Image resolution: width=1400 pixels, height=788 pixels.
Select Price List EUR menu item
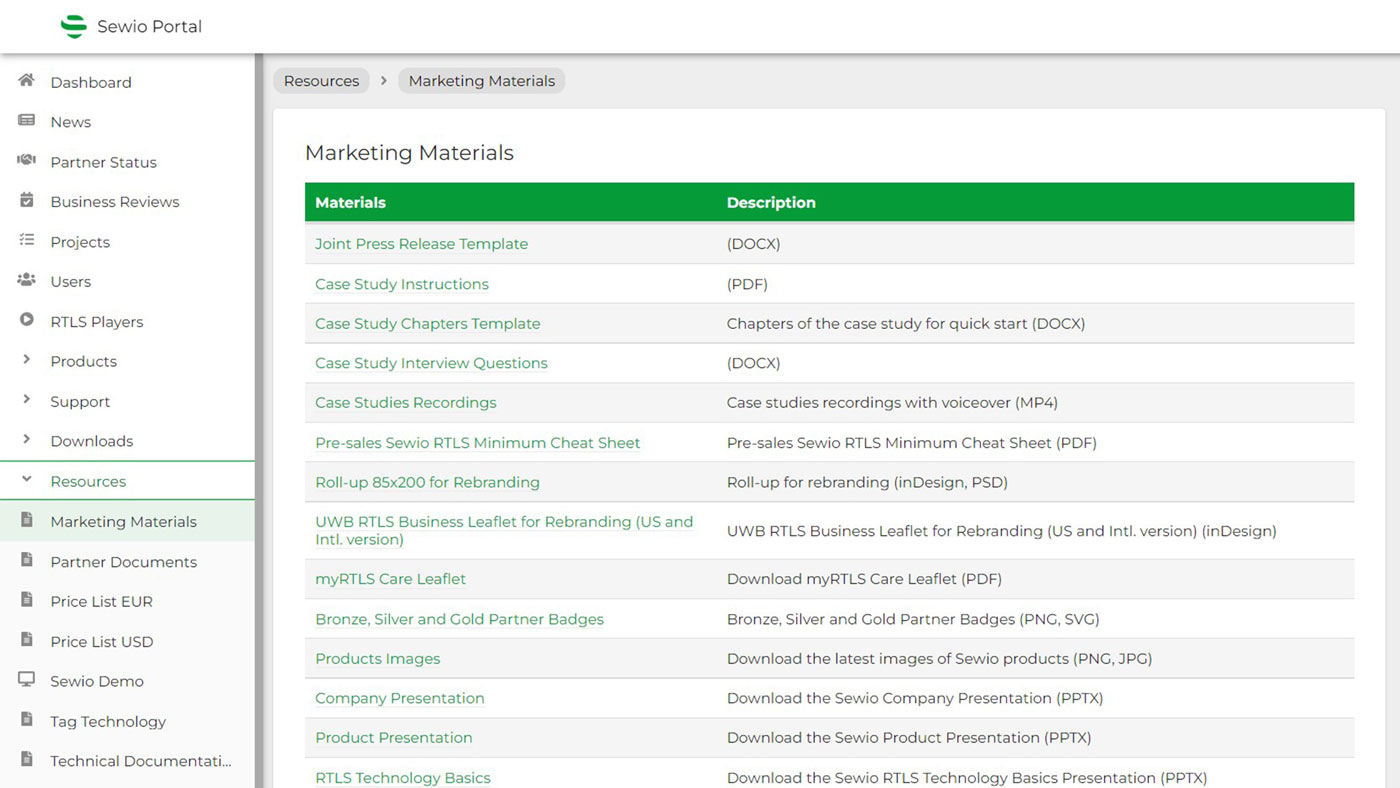(101, 602)
